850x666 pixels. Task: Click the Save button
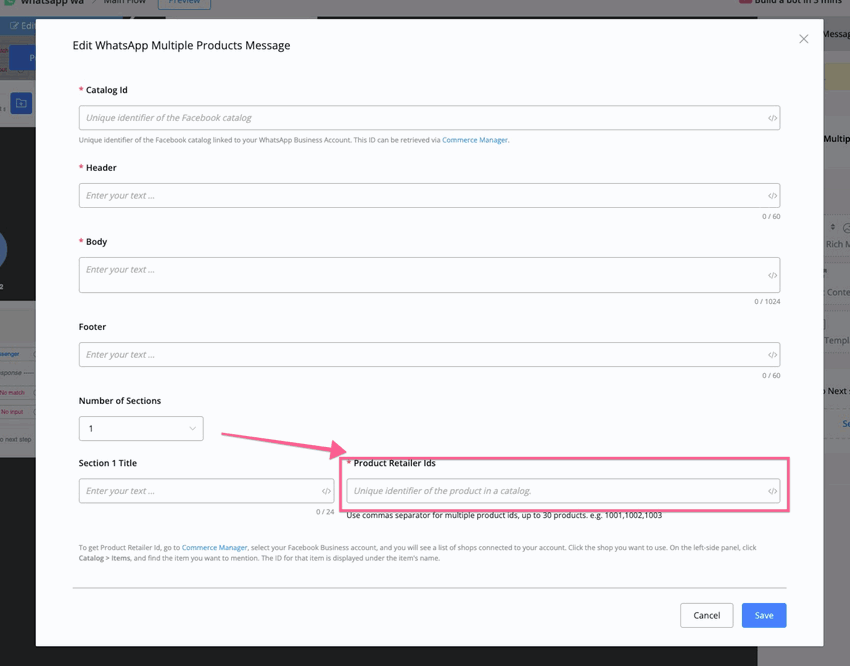763,615
